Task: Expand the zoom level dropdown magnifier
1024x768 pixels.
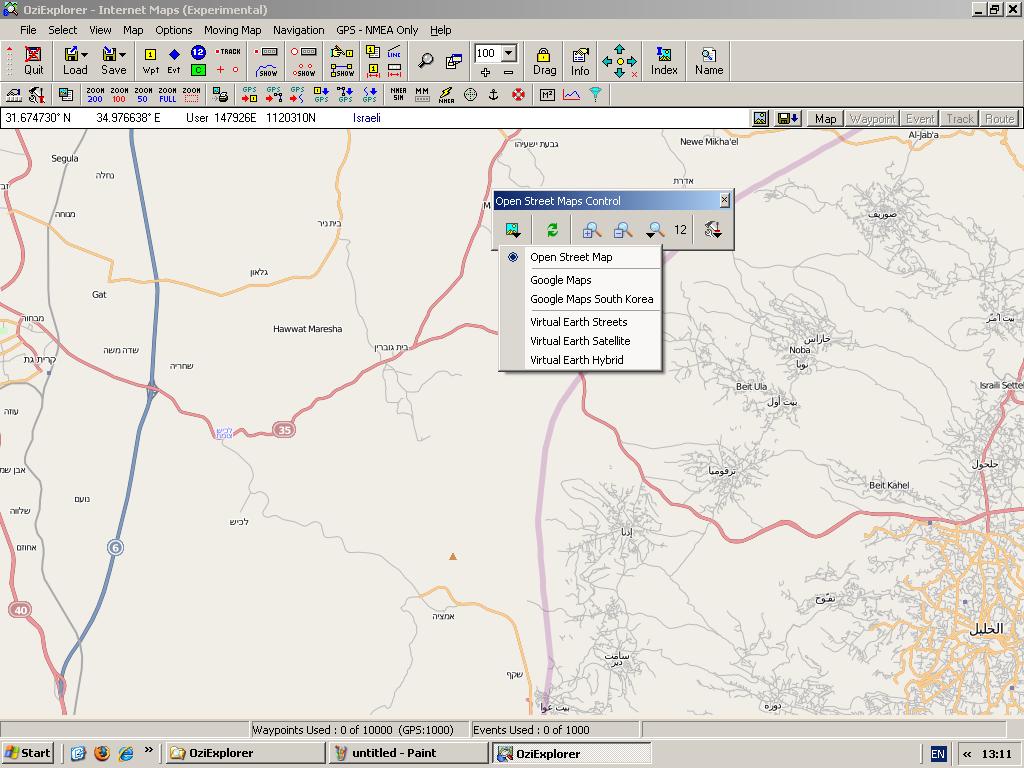Action: click(x=655, y=230)
